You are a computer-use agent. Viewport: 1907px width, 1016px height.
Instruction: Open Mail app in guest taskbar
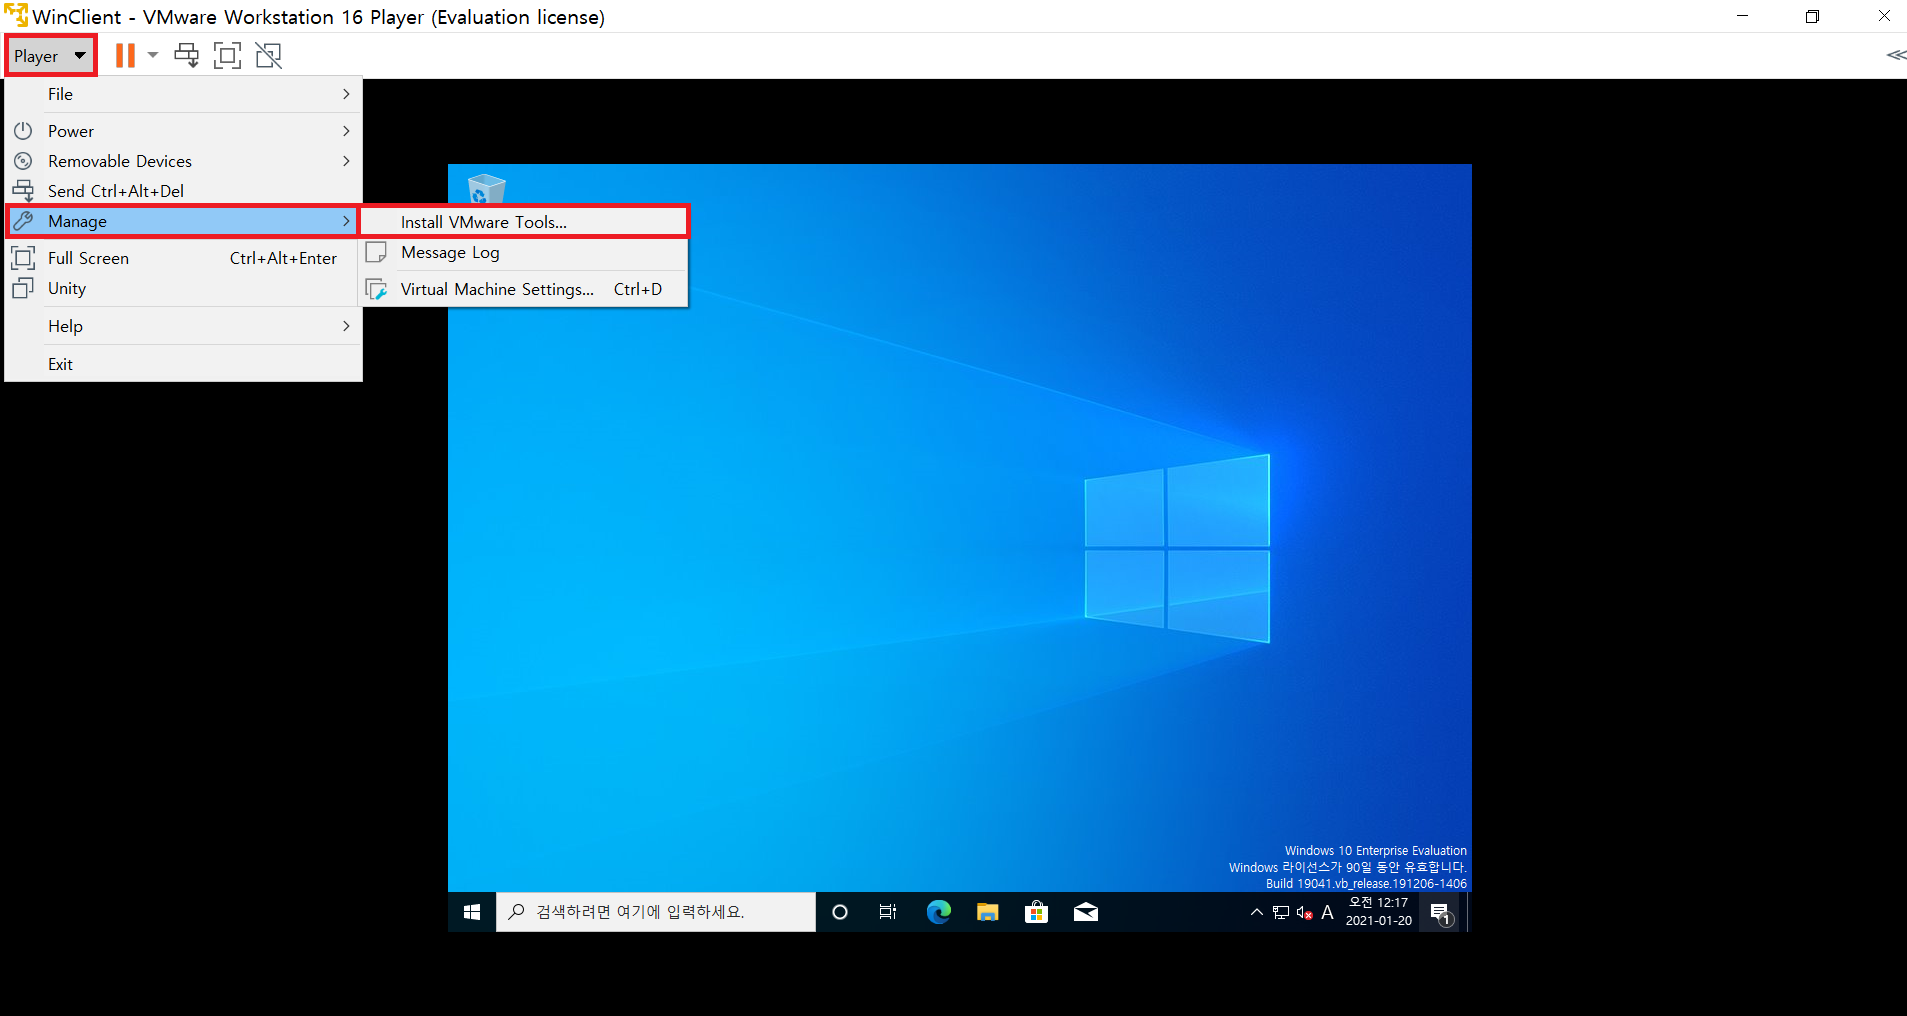1086,912
